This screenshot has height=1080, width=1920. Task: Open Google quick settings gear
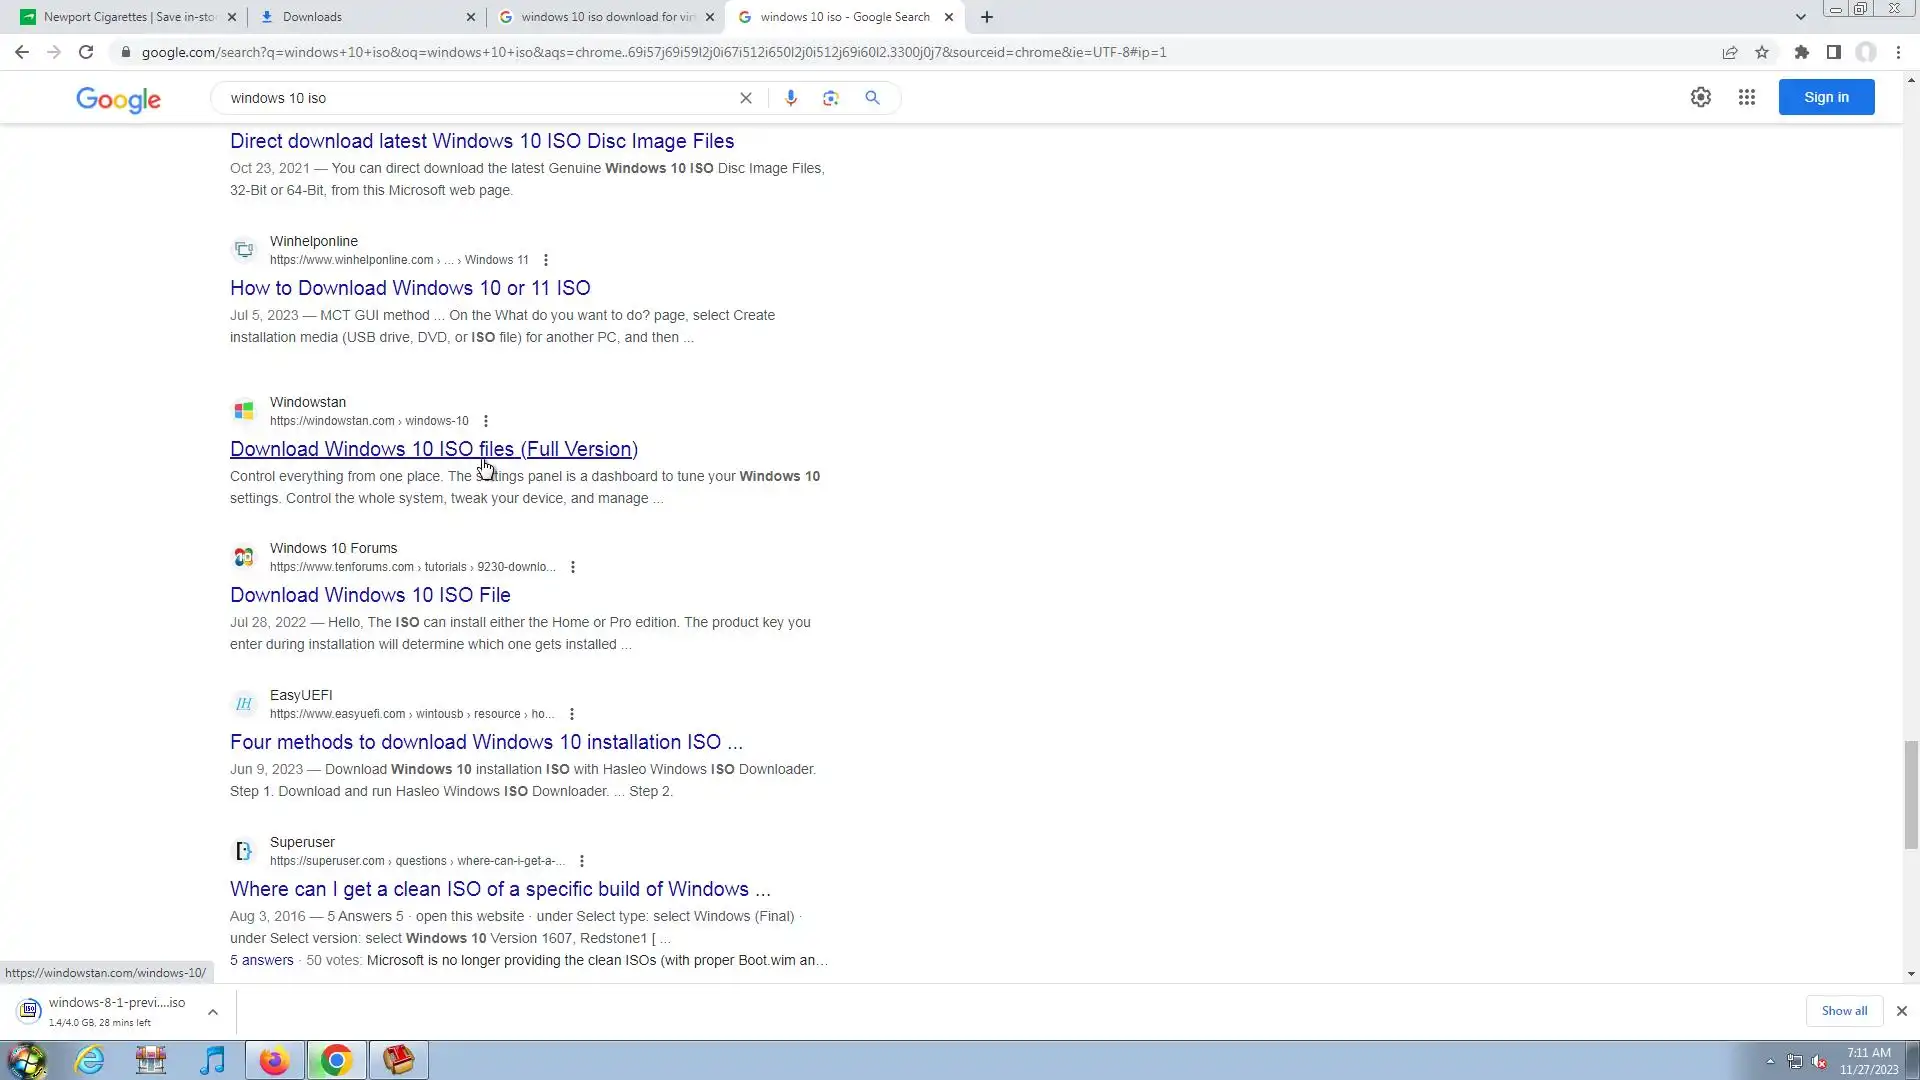pos(1700,97)
